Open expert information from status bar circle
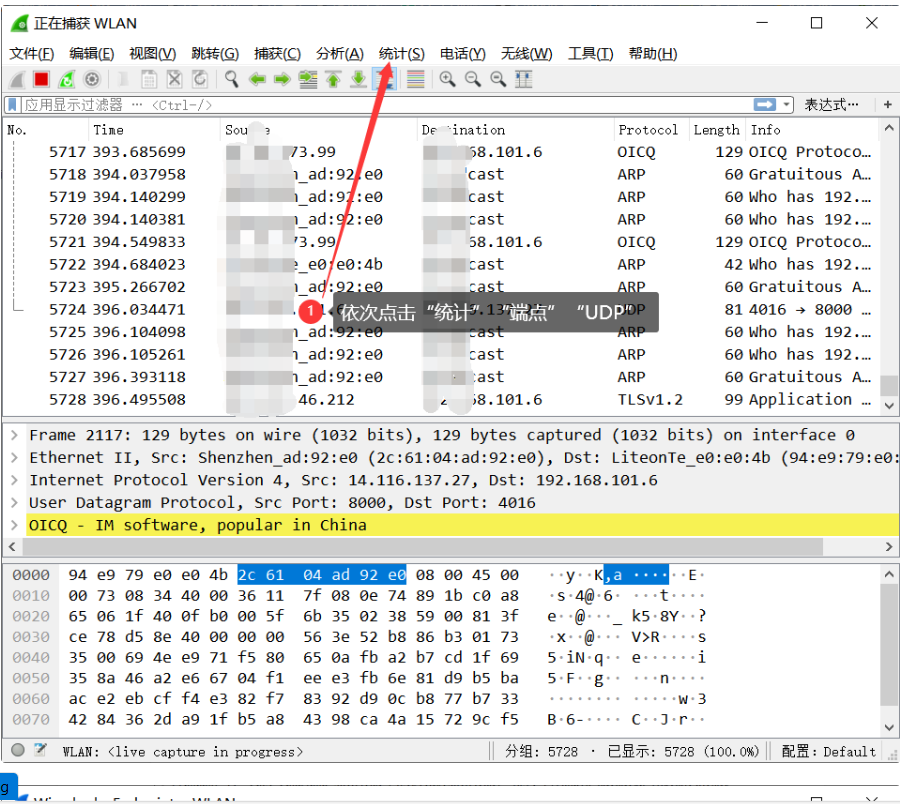 pos(18,750)
